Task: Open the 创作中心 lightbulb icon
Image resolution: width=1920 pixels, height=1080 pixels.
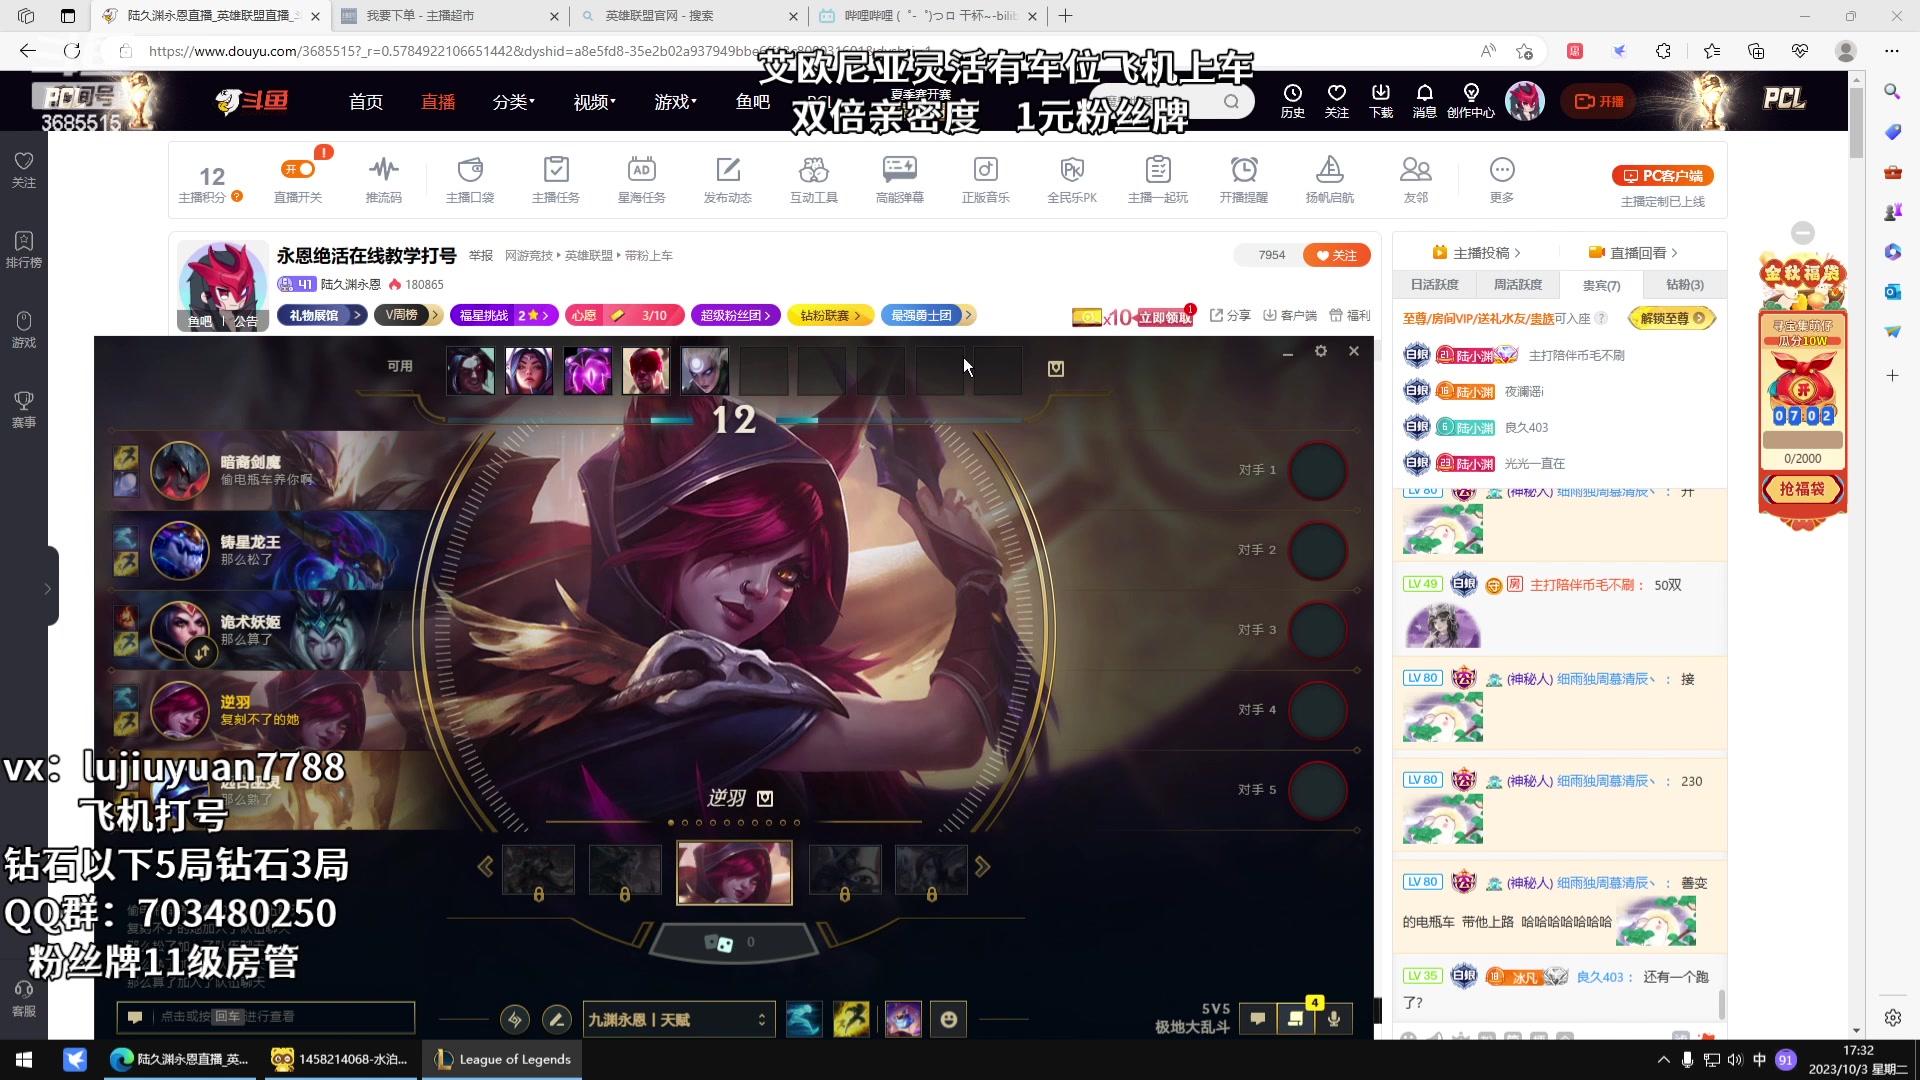Action: pyautogui.click(x=1471, y=101)
